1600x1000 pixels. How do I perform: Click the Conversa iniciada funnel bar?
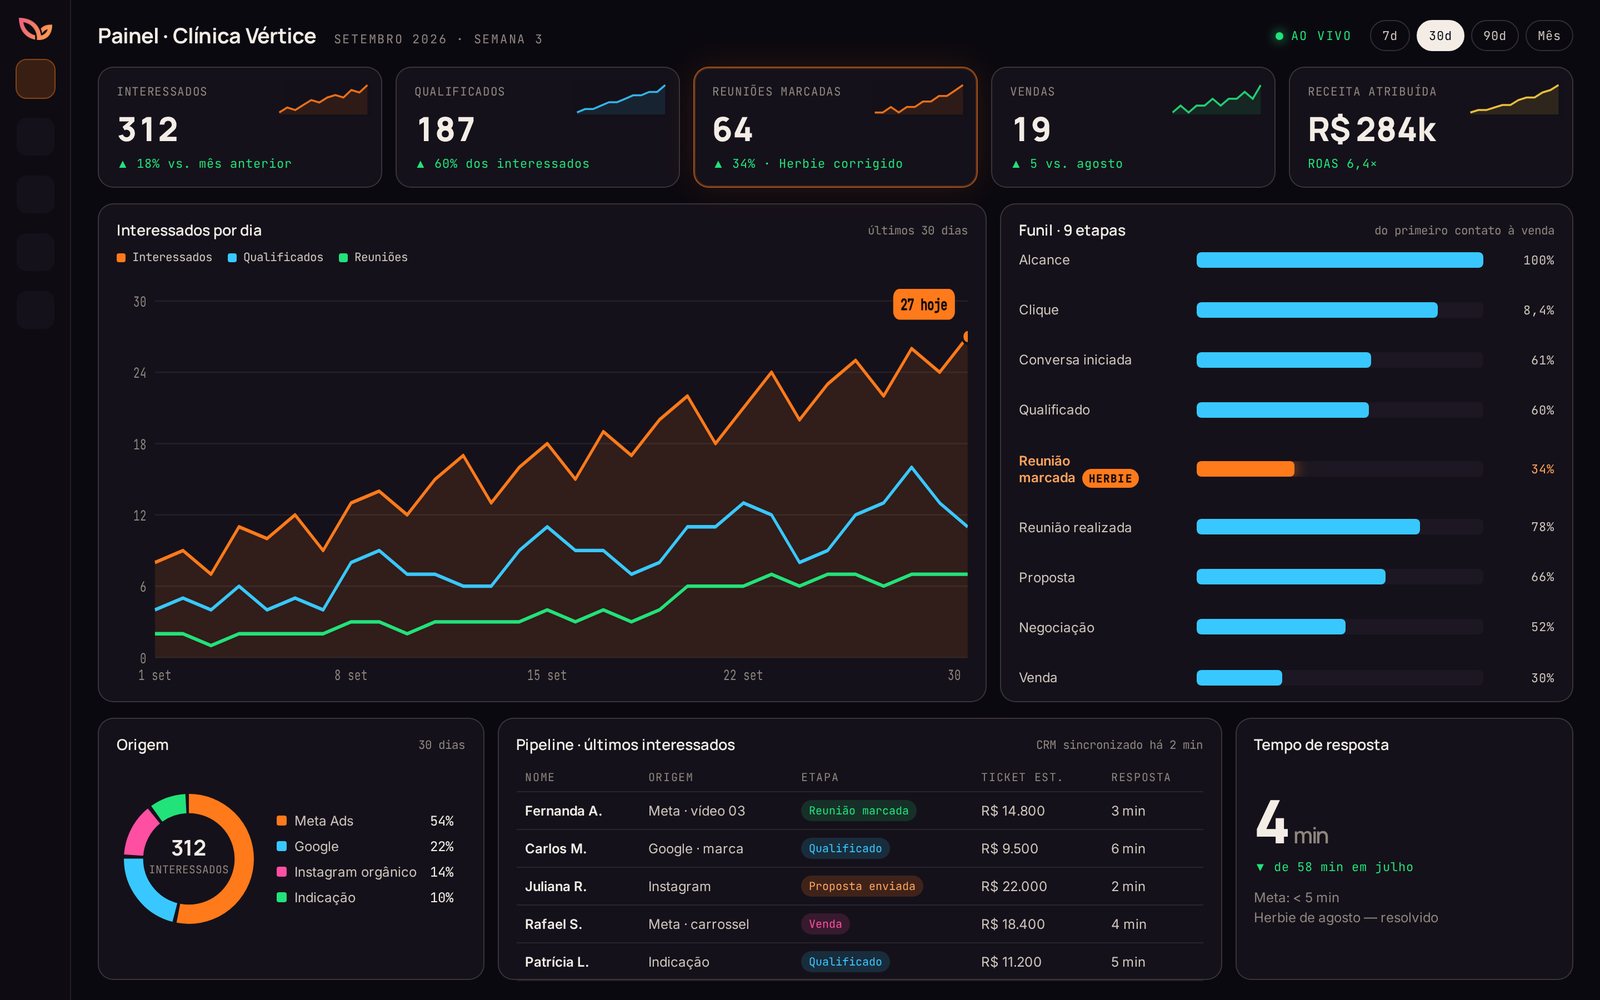[x=1284, y=360]
